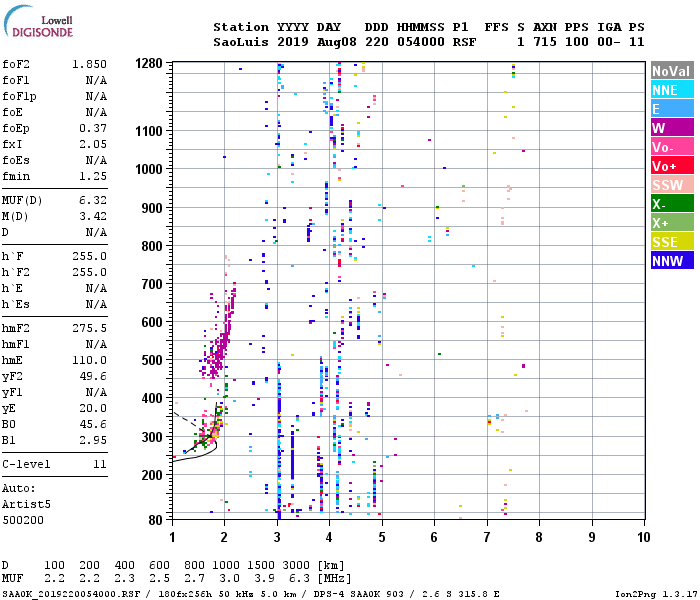Screen dimensions: 700x600
Task: Click the Artist5 auto-scaling label
Action: pyautogui.click(x=26, y=504)
